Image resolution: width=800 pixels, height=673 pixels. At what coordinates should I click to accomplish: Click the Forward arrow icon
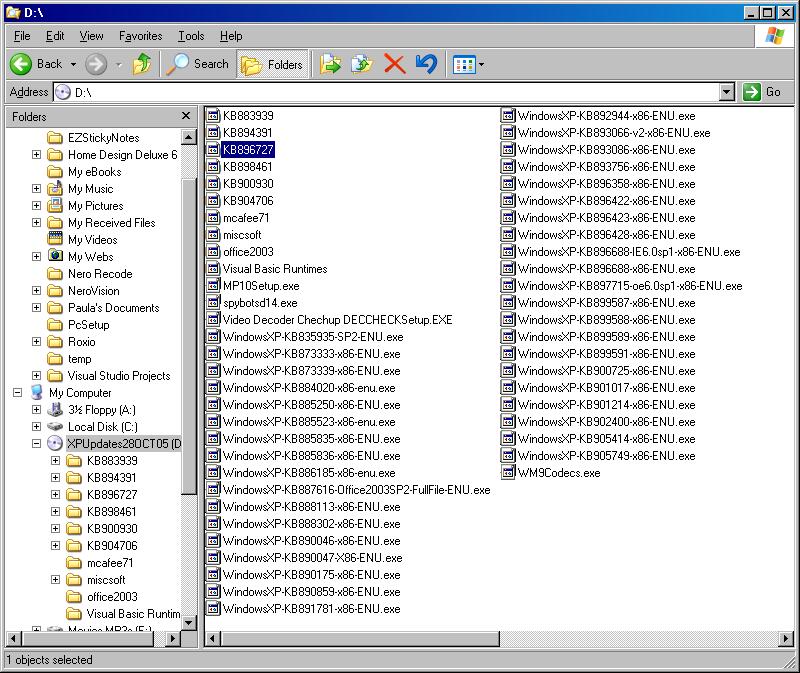pyautogui.click(x=96, y=64)
